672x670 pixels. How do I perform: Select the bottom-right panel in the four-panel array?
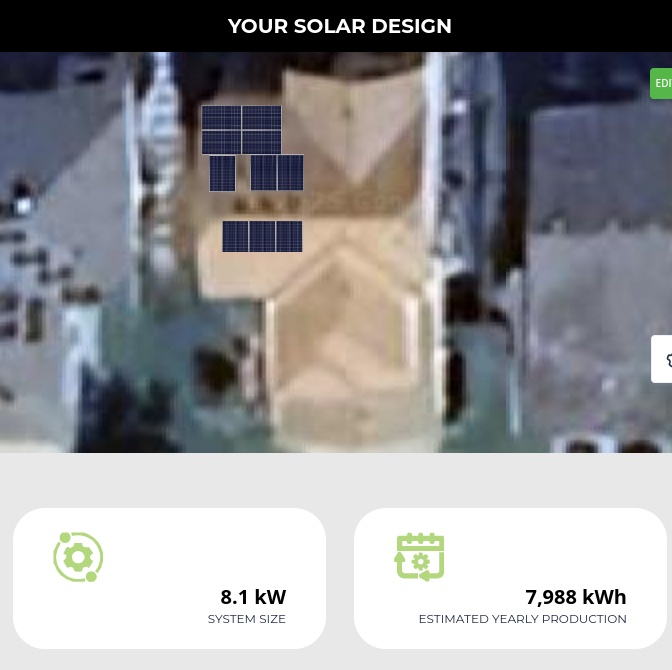pyautogui.click(x=261, y=142)
